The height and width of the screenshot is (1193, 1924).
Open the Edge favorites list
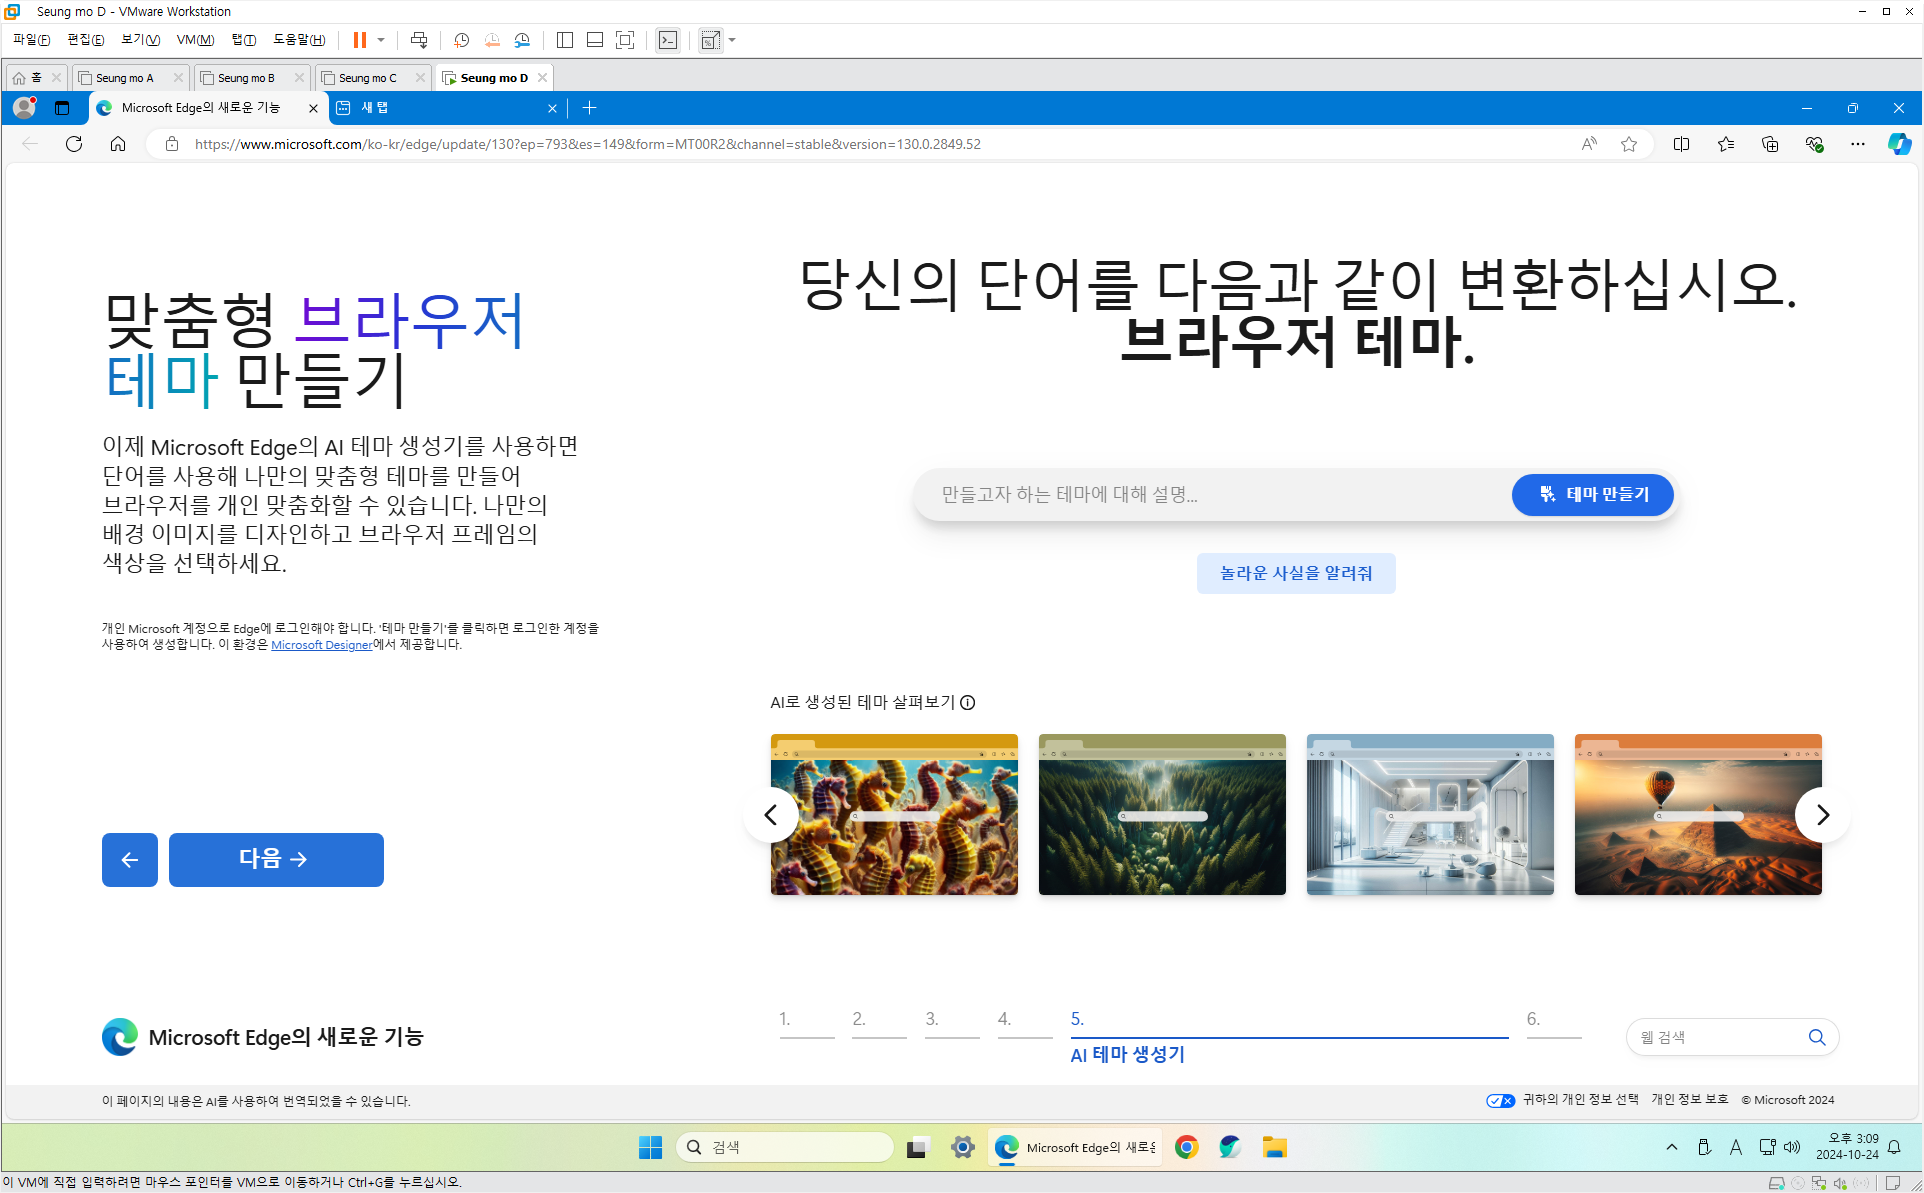point(1726,144)
